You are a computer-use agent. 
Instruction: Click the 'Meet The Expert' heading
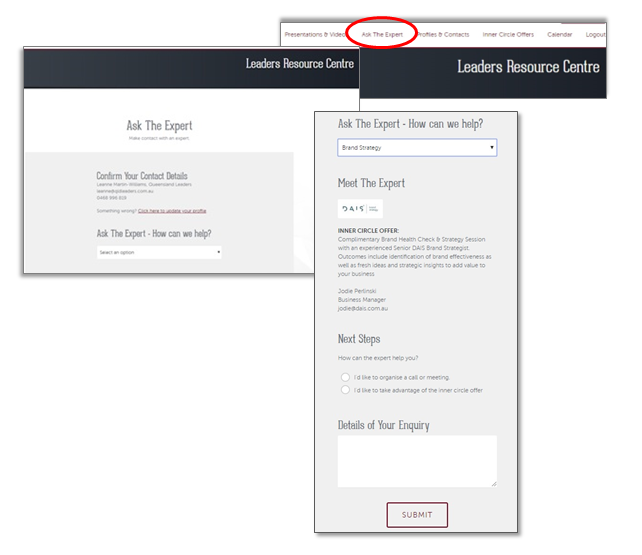(x=371, y=183)
